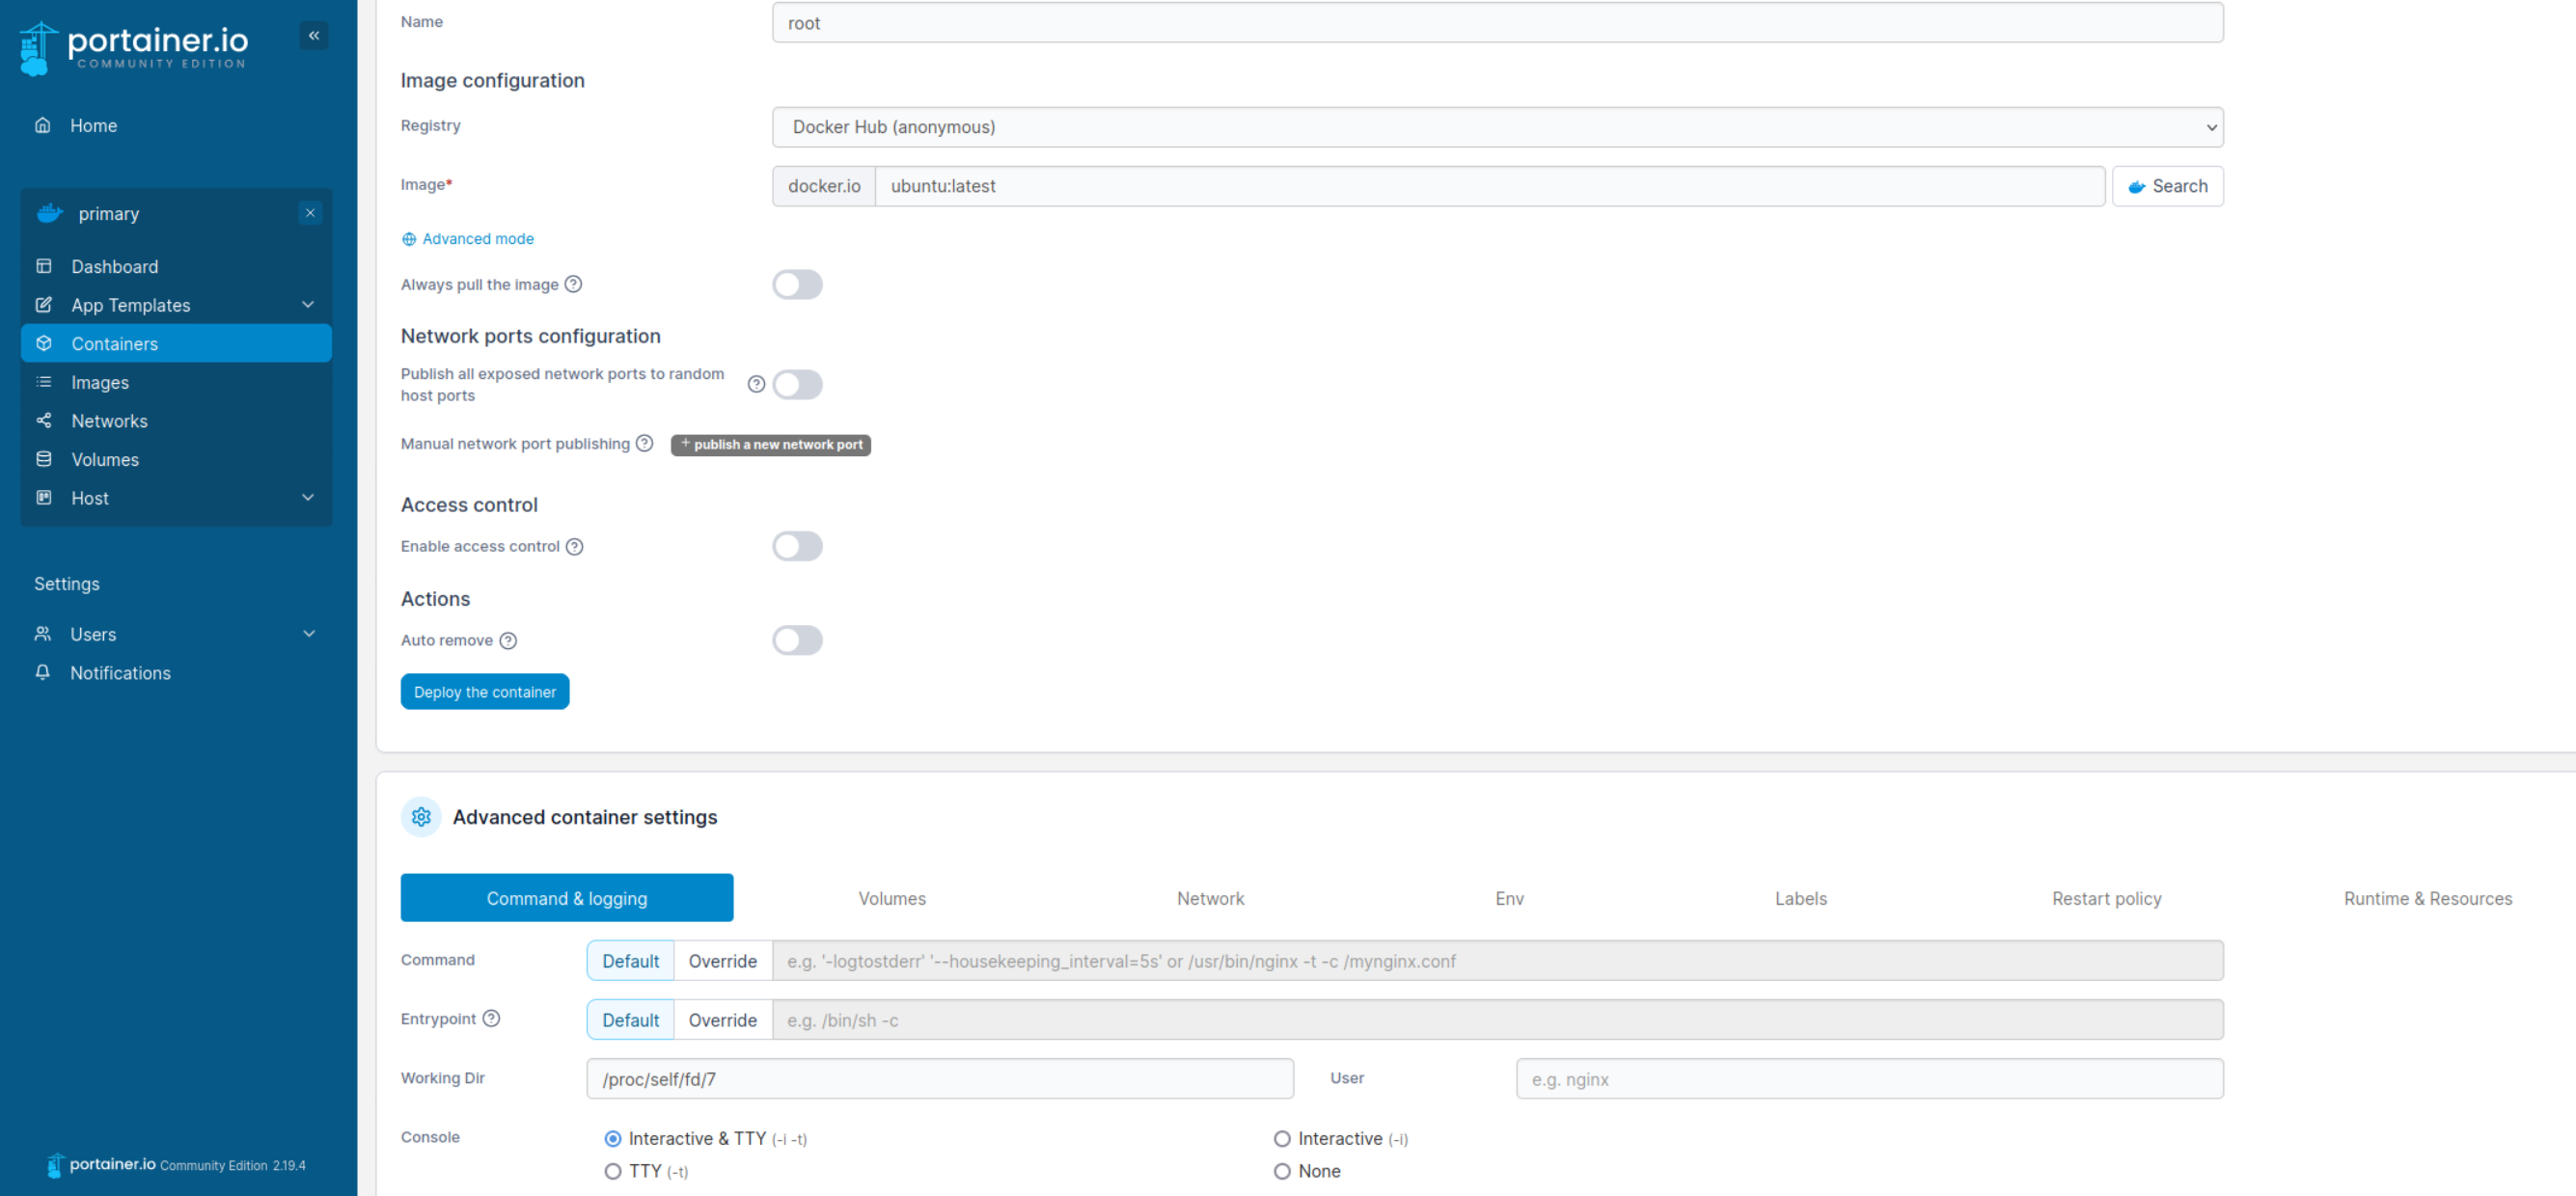Click into the Working Dir input field
Viewport: 2576px width, 1196px height.
(939, 1079)
